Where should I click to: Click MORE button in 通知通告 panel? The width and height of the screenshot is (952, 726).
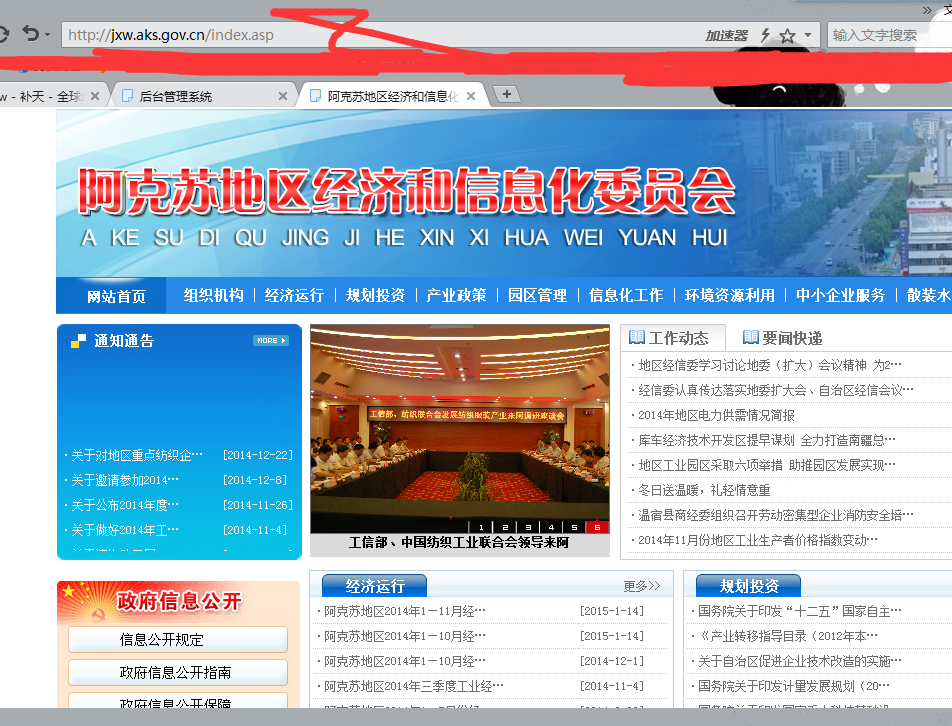point(271,341)
